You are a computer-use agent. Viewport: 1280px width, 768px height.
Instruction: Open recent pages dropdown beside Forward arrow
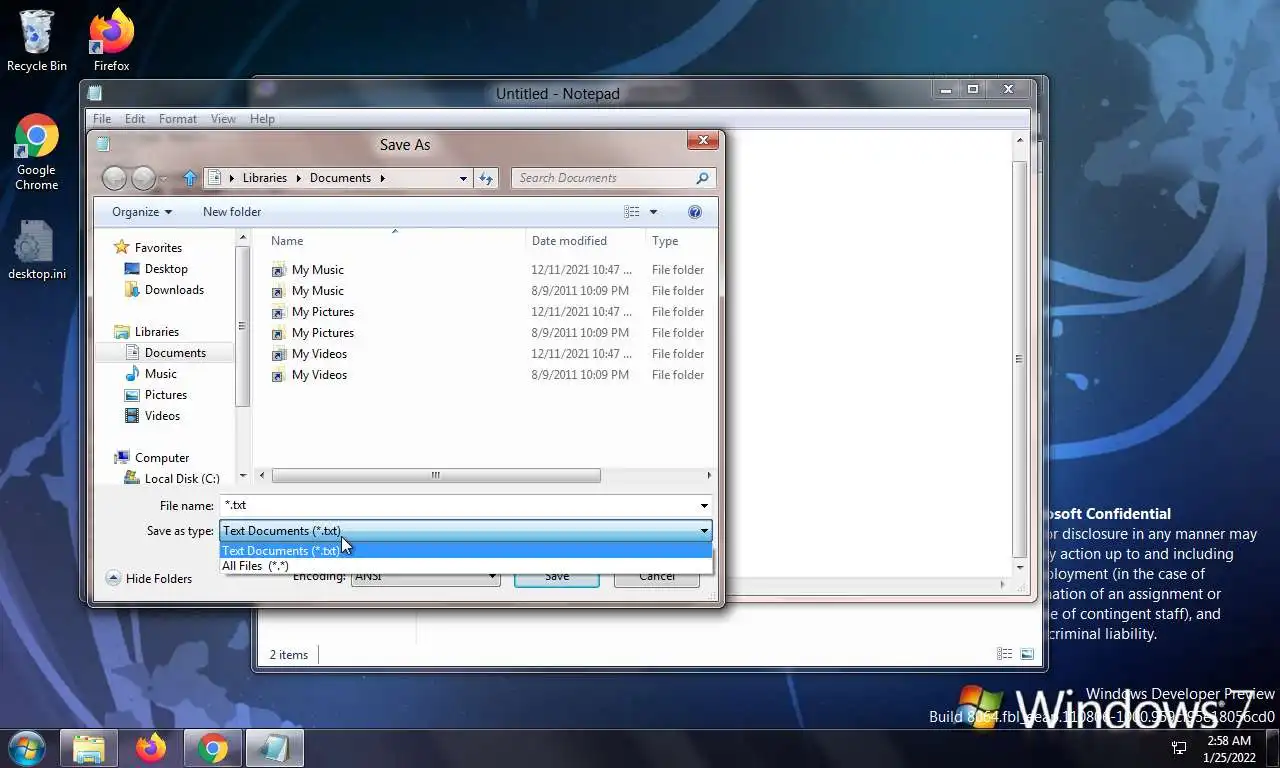tap(164, 179)
